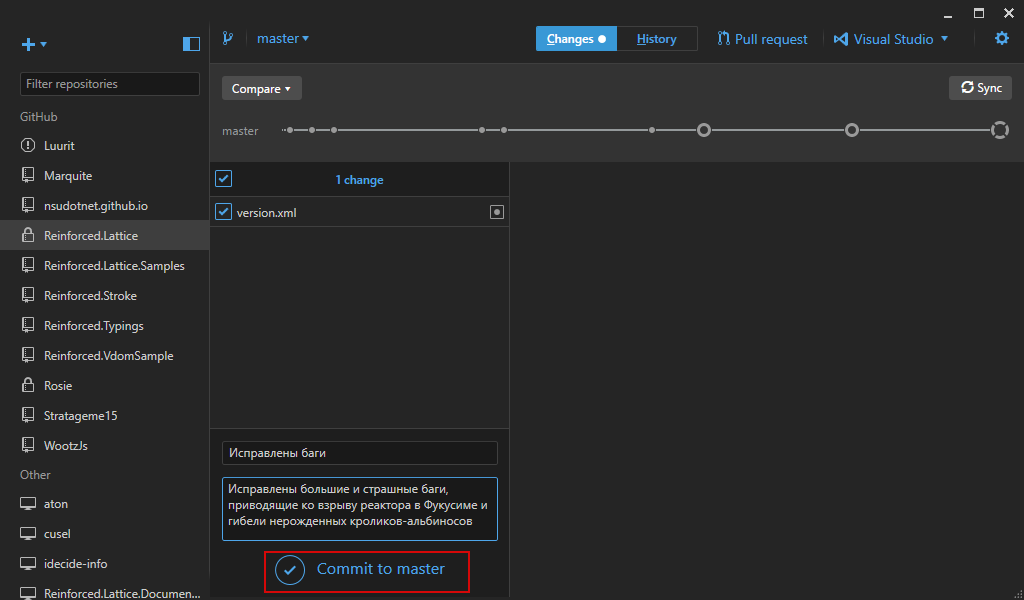Viewport: 1024px width, 600px height.
Task: Click the branch icon beside master
Action: 227,38
